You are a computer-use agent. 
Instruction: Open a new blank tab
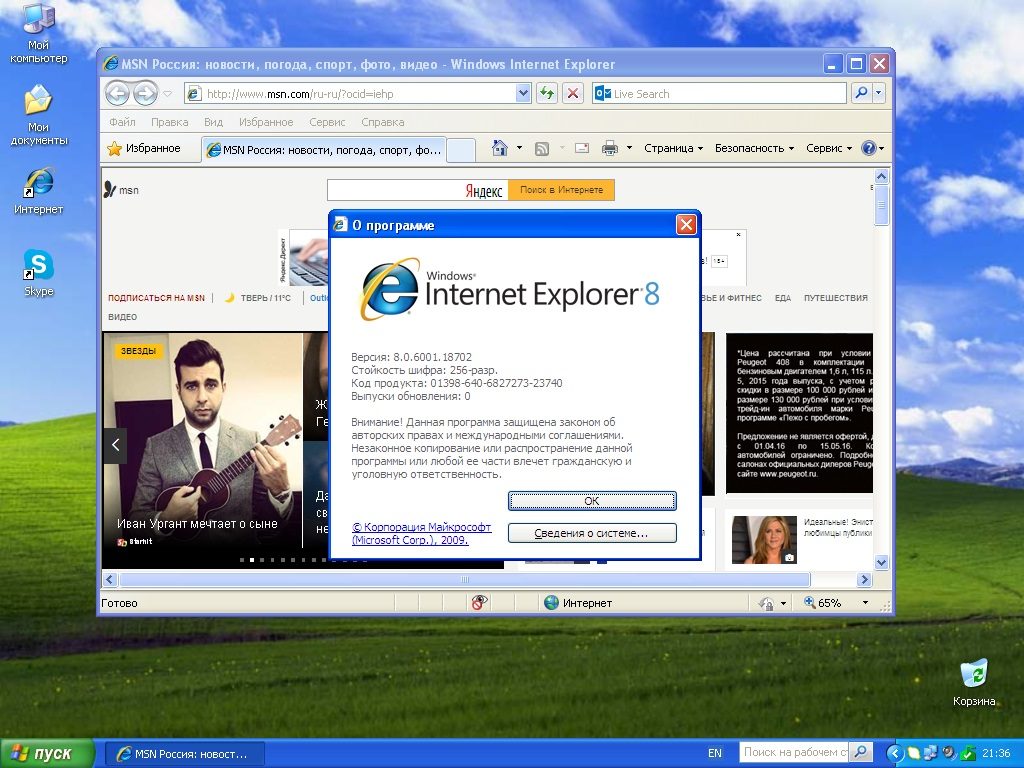[460, 150]
